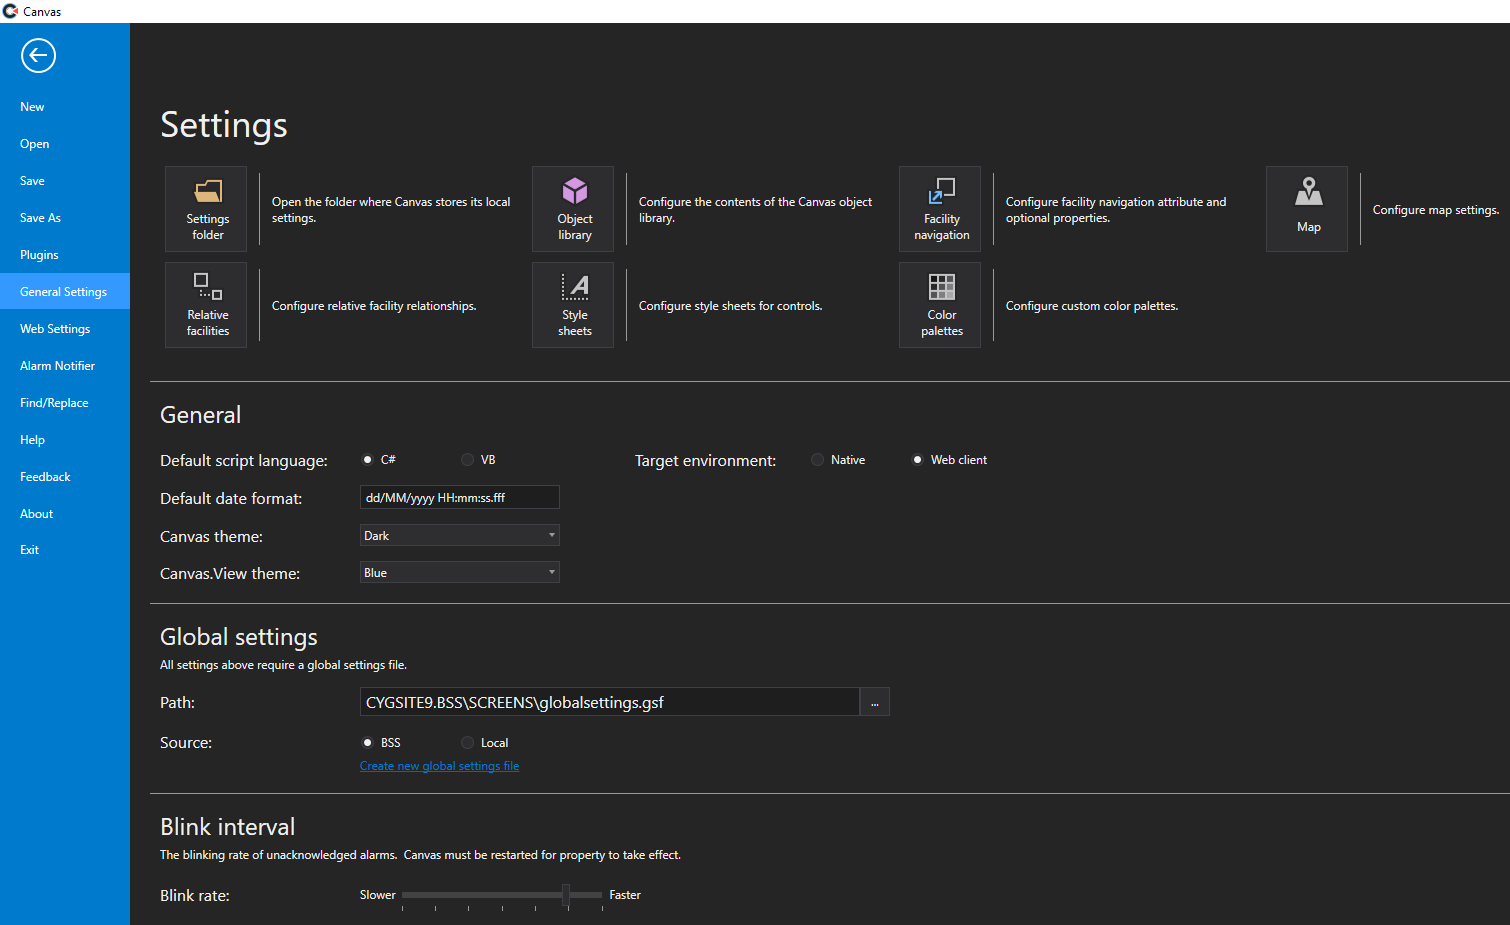This screenshot has width=1510, height=925.
Task: Click the Blink rate slider thumb
Action: [x=566, y=895]
